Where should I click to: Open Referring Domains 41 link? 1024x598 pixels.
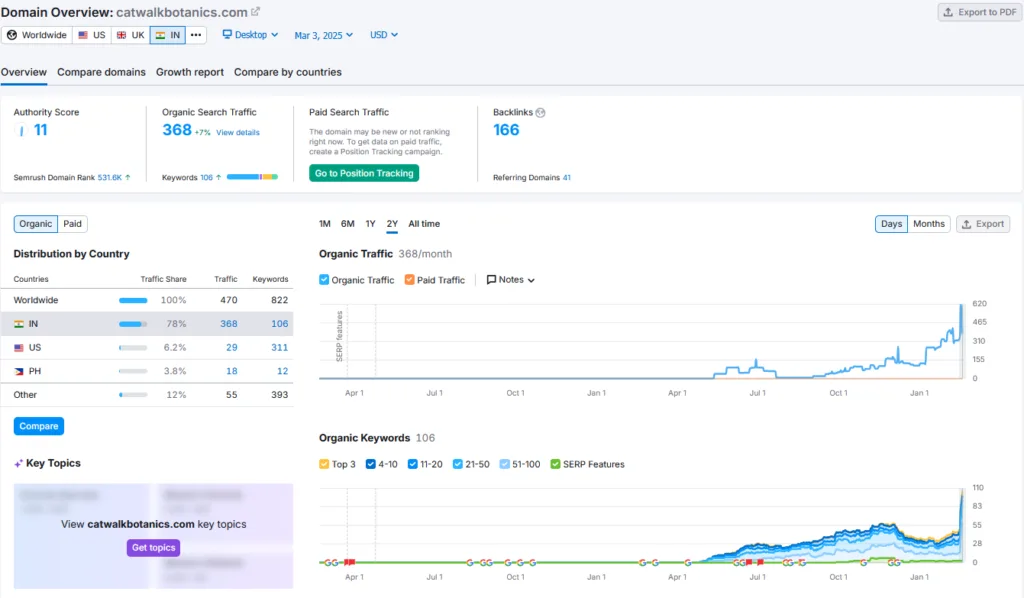point(567,178)
